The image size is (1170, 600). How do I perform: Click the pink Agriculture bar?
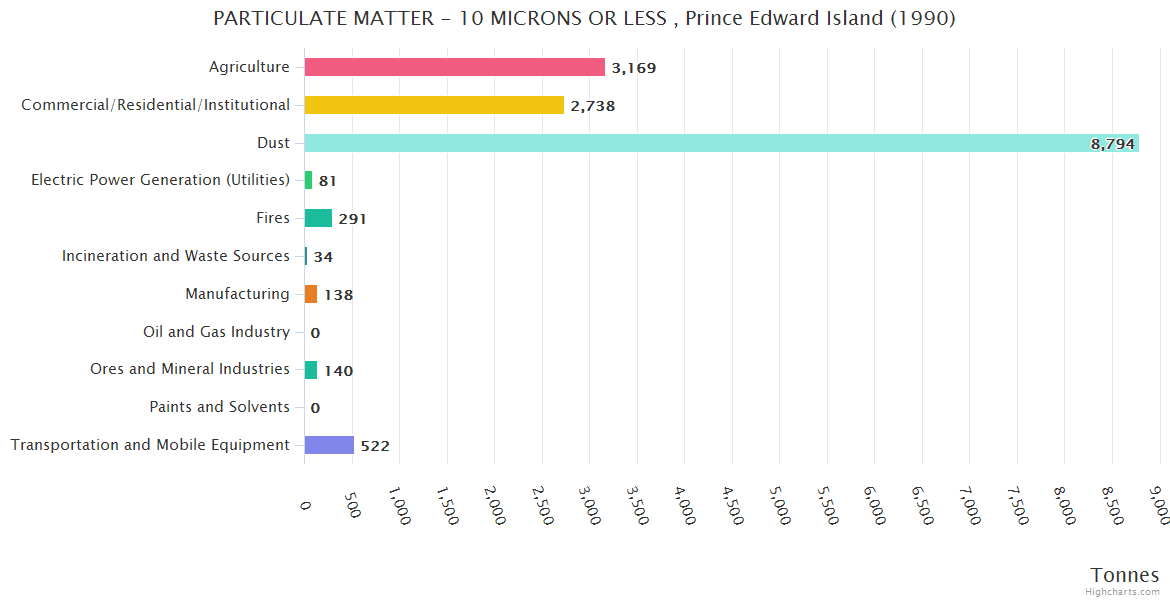tap(454, 67)
